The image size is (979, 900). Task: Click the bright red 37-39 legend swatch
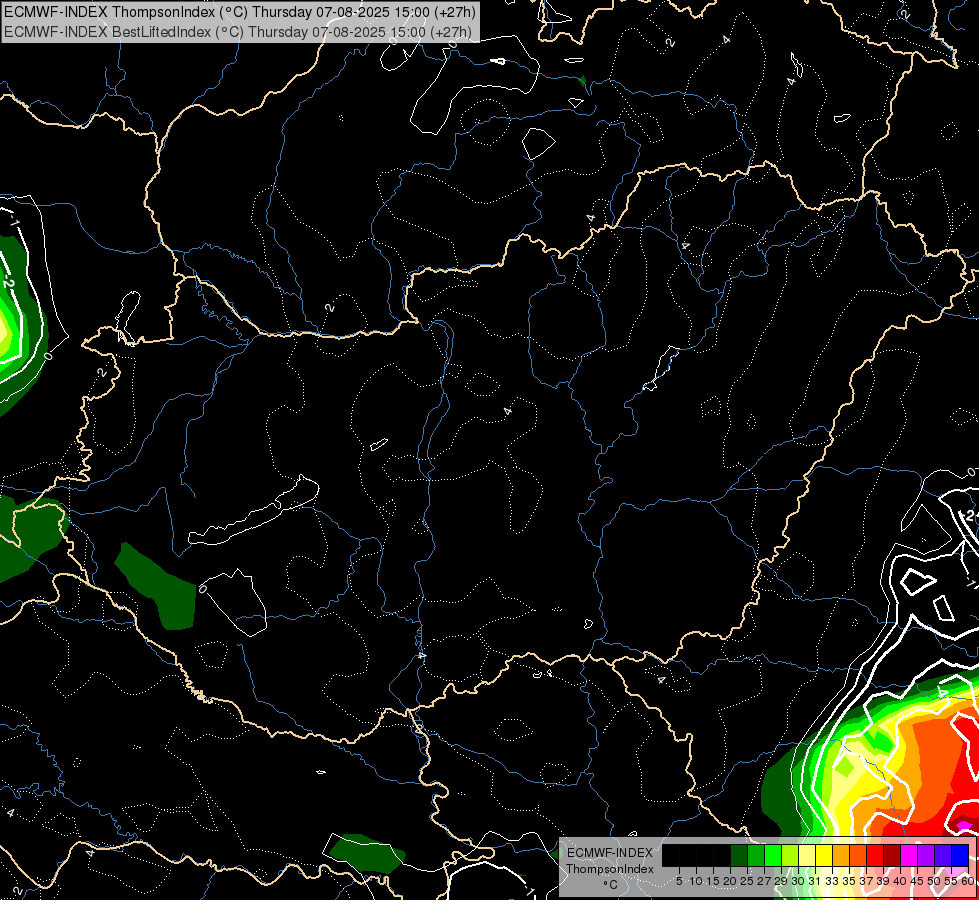pyautogui.click(x=875, y=856)
